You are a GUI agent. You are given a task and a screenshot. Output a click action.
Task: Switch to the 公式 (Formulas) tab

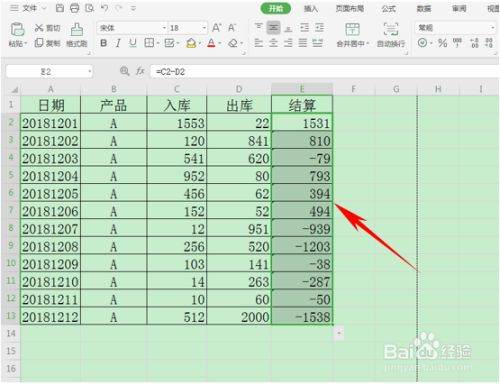point(388,9)
